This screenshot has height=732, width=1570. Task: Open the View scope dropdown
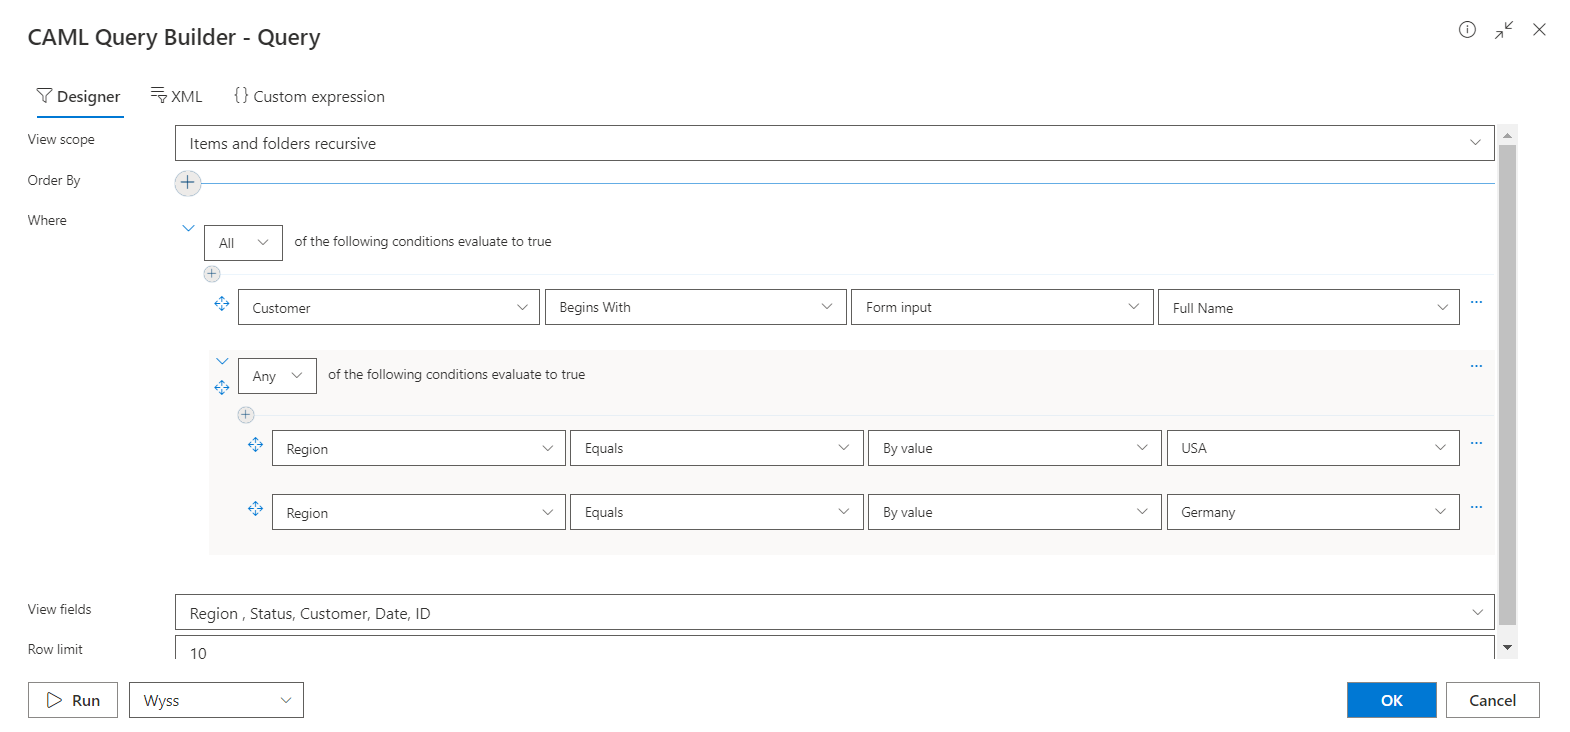click(x=834, y=143)
